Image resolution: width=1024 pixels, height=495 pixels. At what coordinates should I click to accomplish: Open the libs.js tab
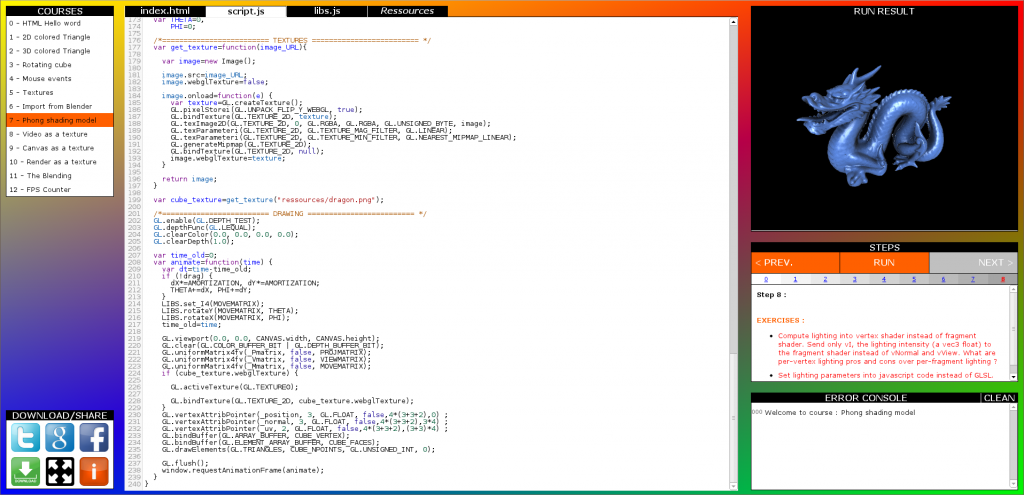327,11
